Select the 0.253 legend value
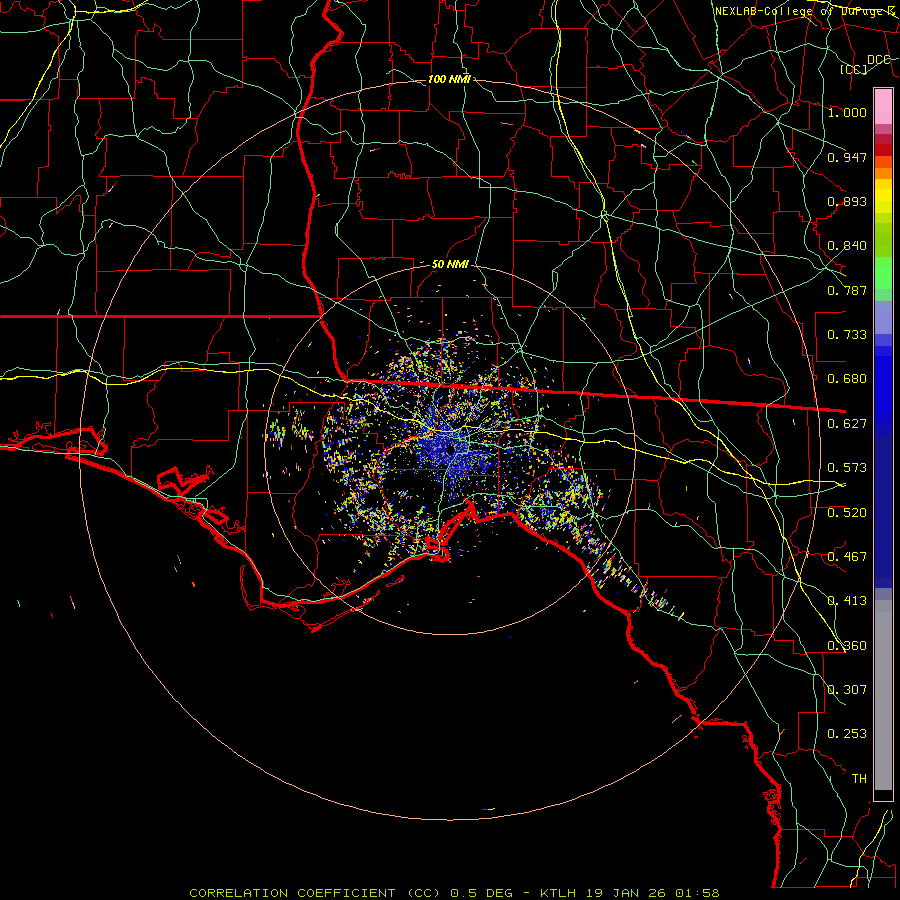The width and height of the screenshot is (900, 900). pos(847,734)
